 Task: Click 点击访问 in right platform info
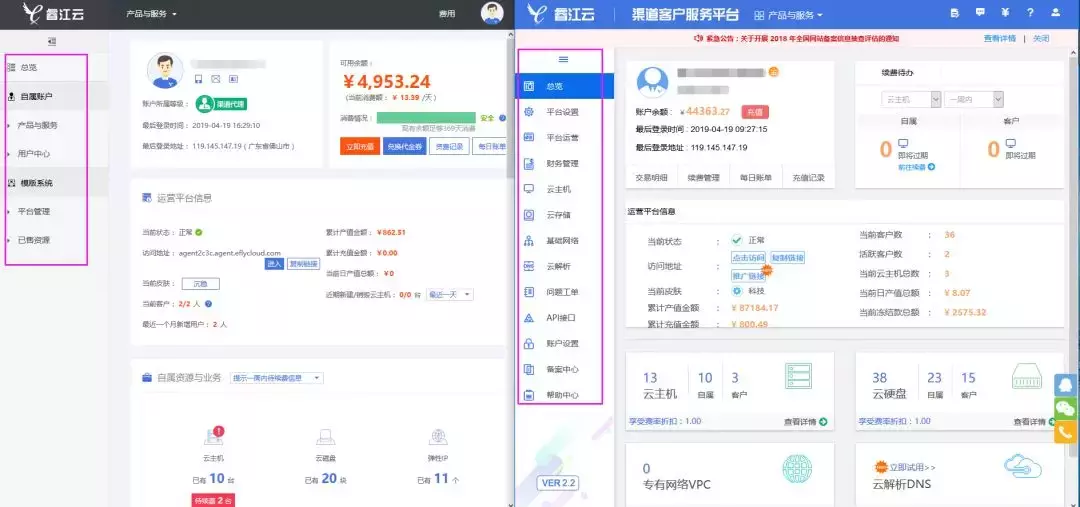(x=748, y=258)
